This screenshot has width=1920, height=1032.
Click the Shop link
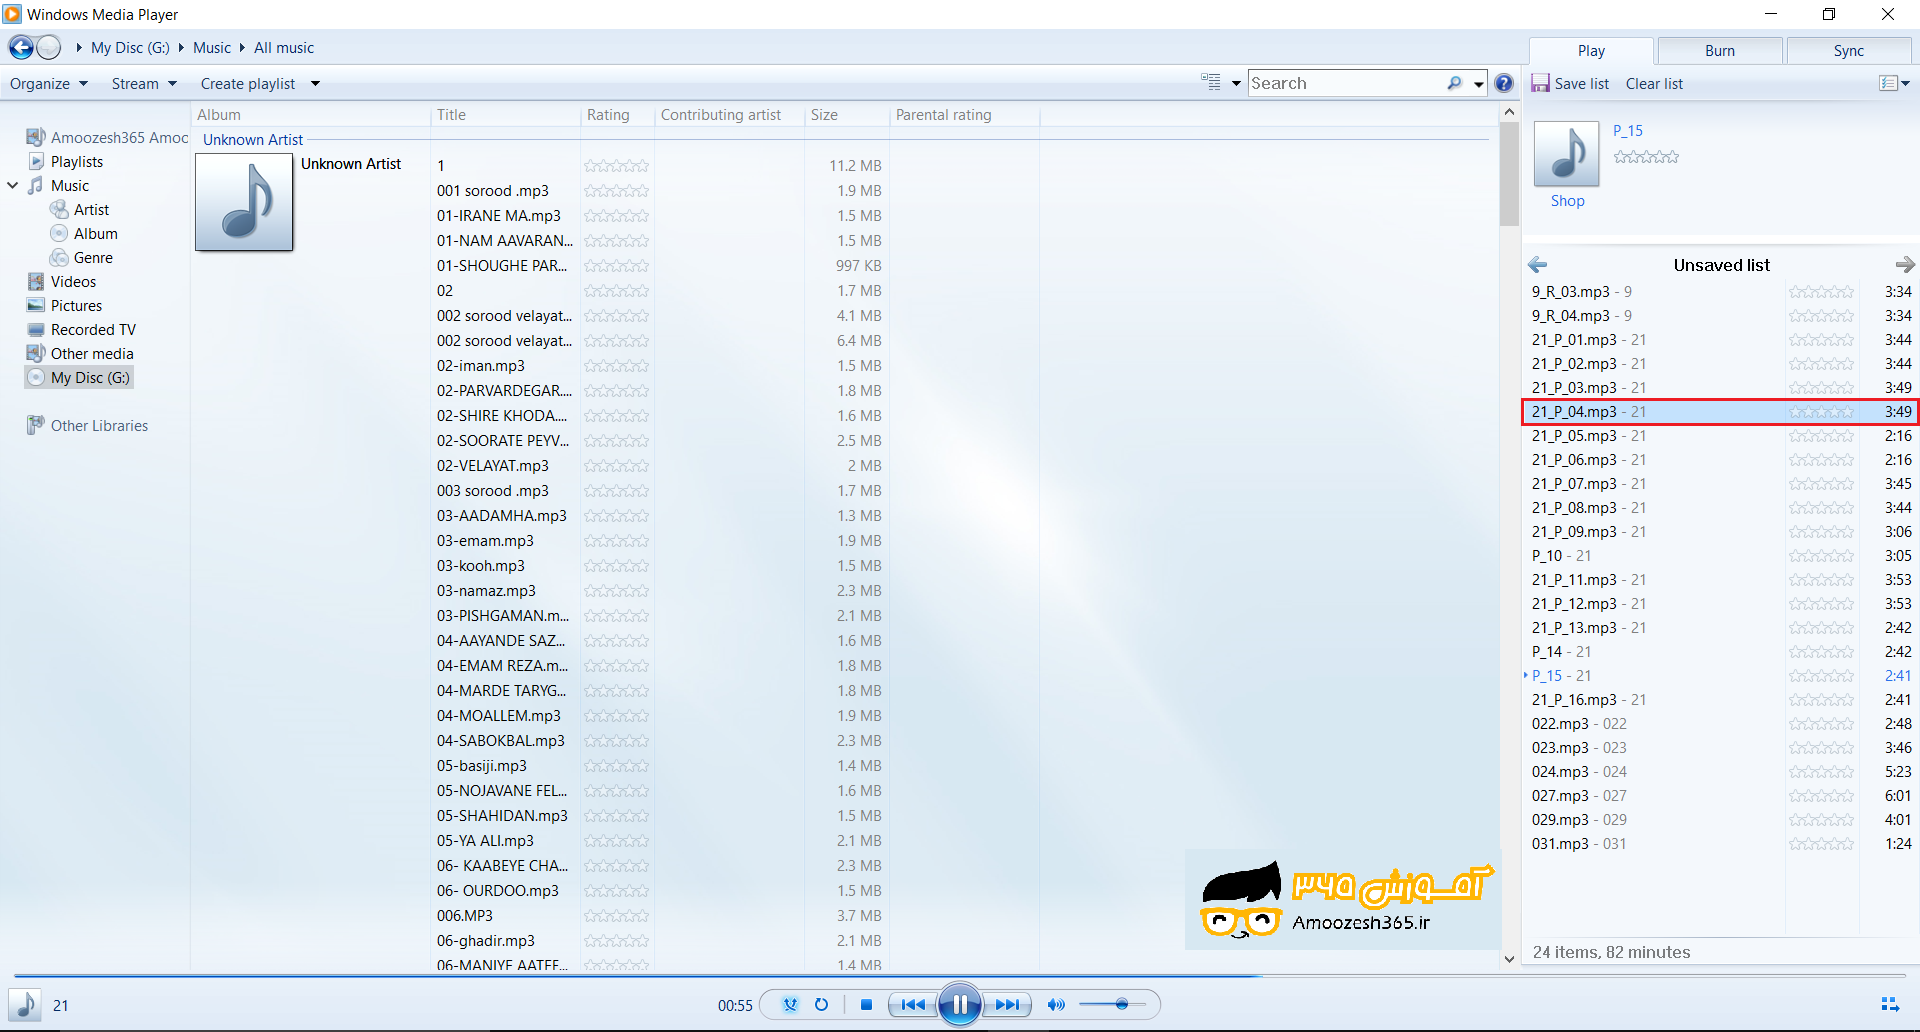pyautogui.click(x=1567, y=201)
